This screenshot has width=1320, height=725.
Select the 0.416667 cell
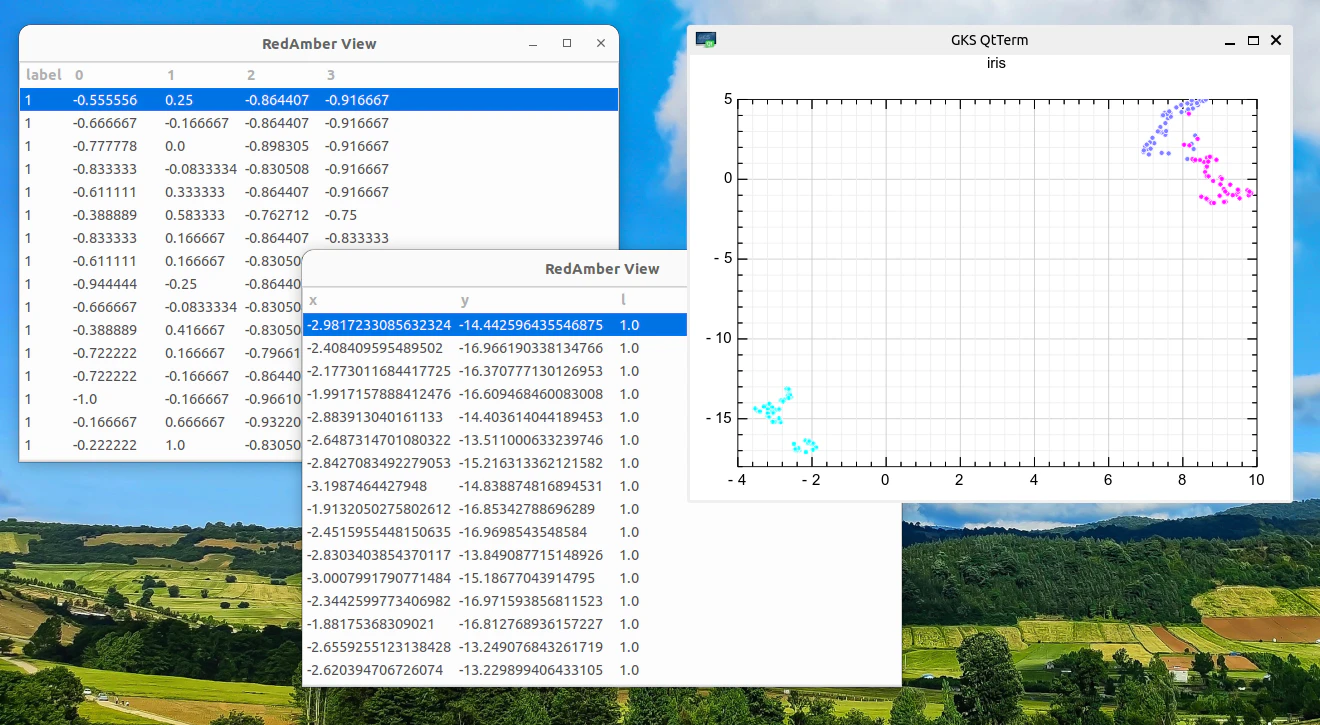click(195, 330)
